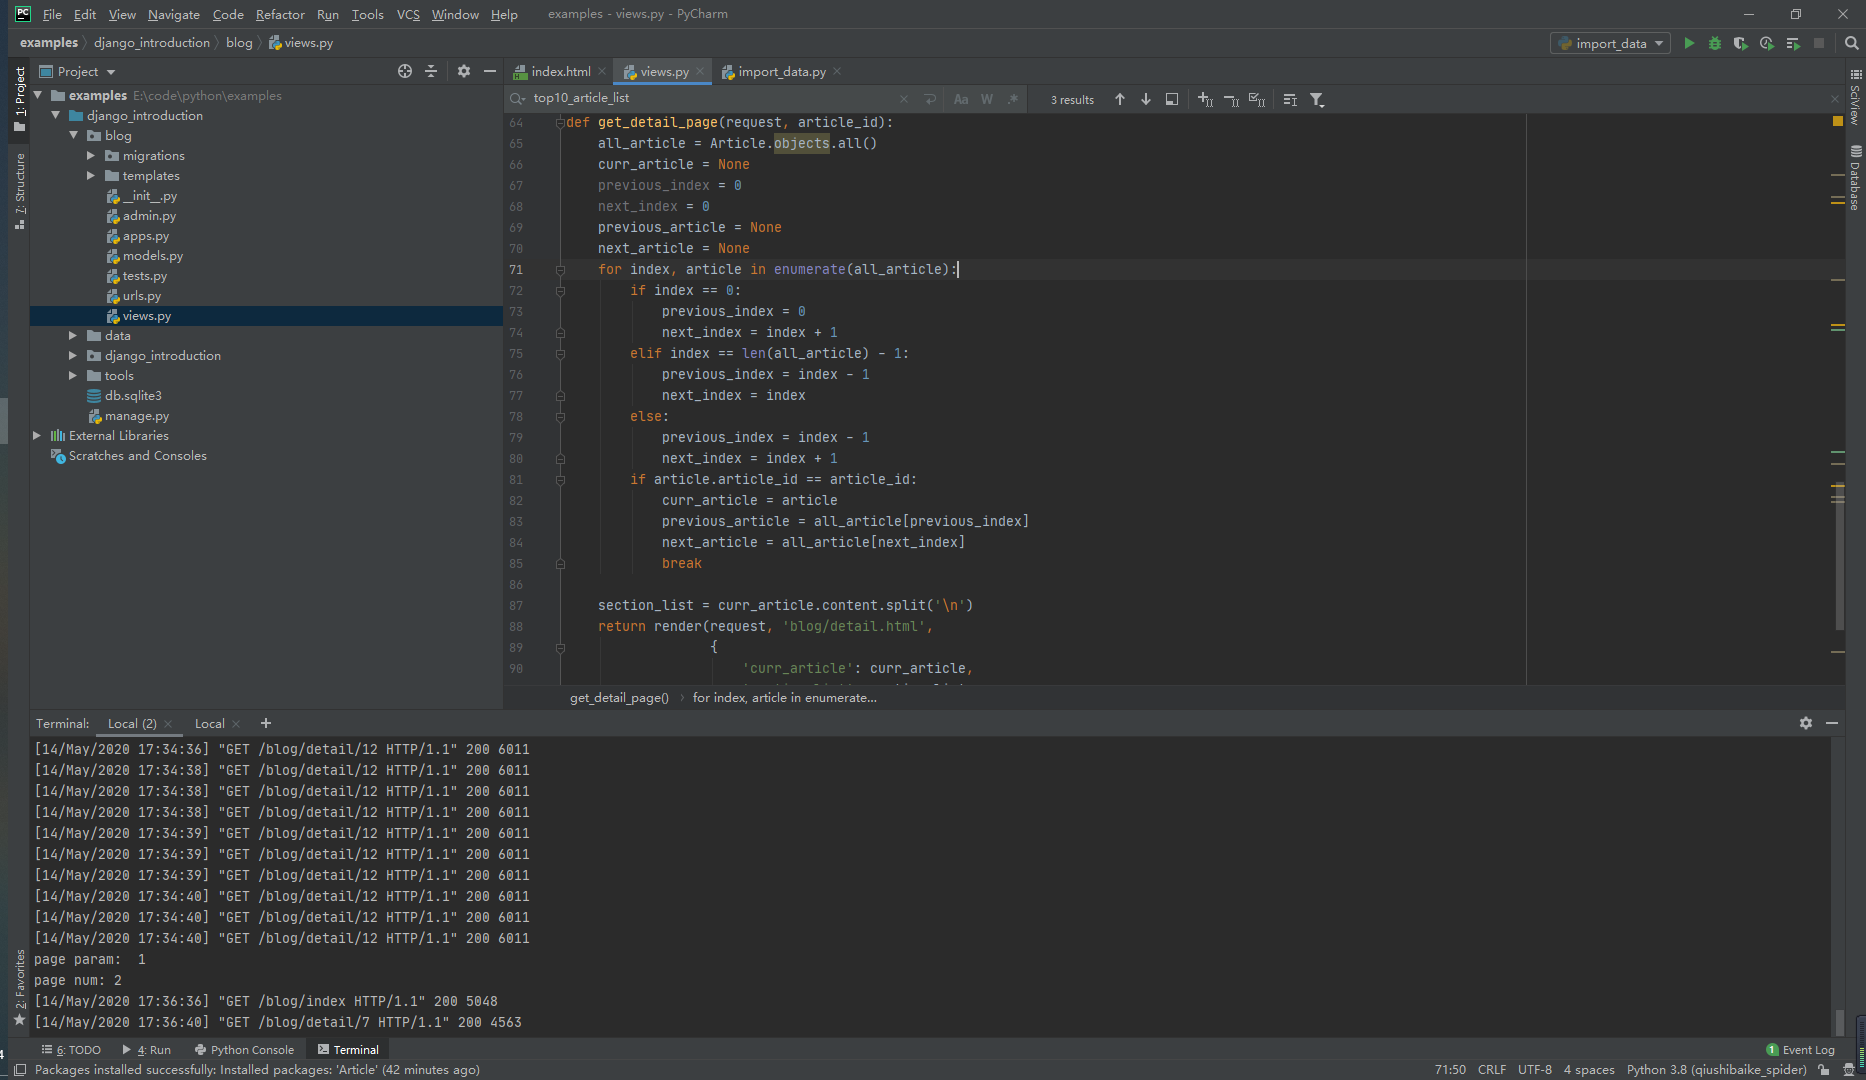The width and height of the screenshot is (1866, 1080).
Task: Open the VCS menu
Action: 408,14
